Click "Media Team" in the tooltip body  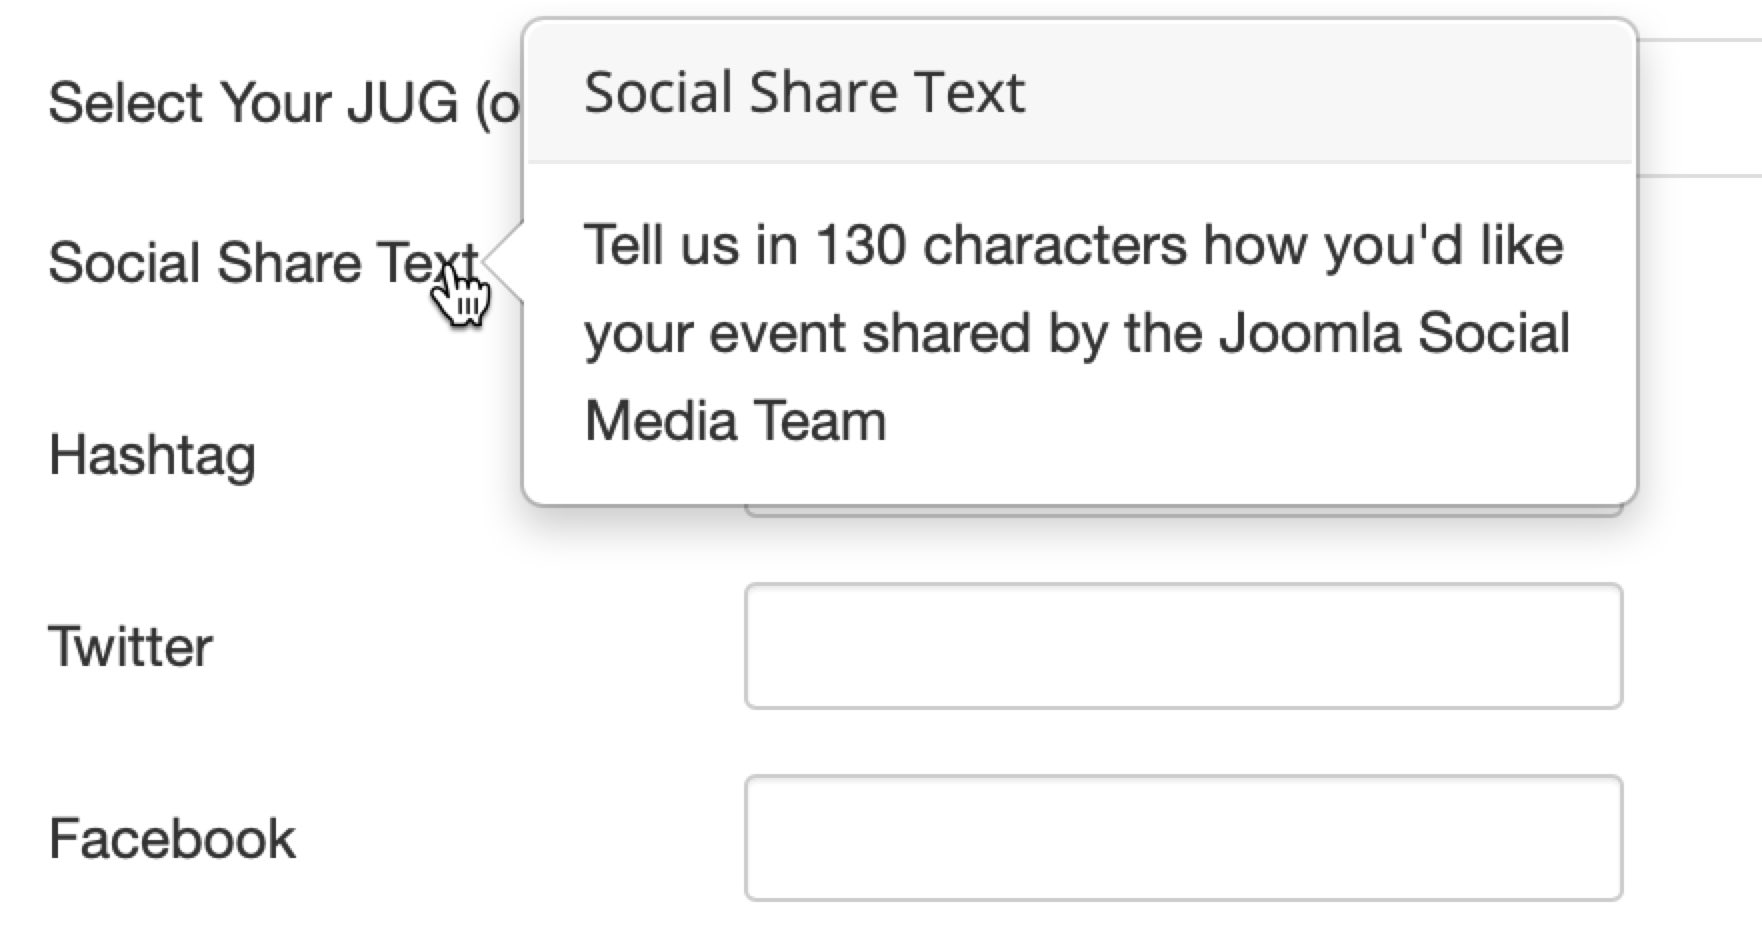(x=735, y=420)
